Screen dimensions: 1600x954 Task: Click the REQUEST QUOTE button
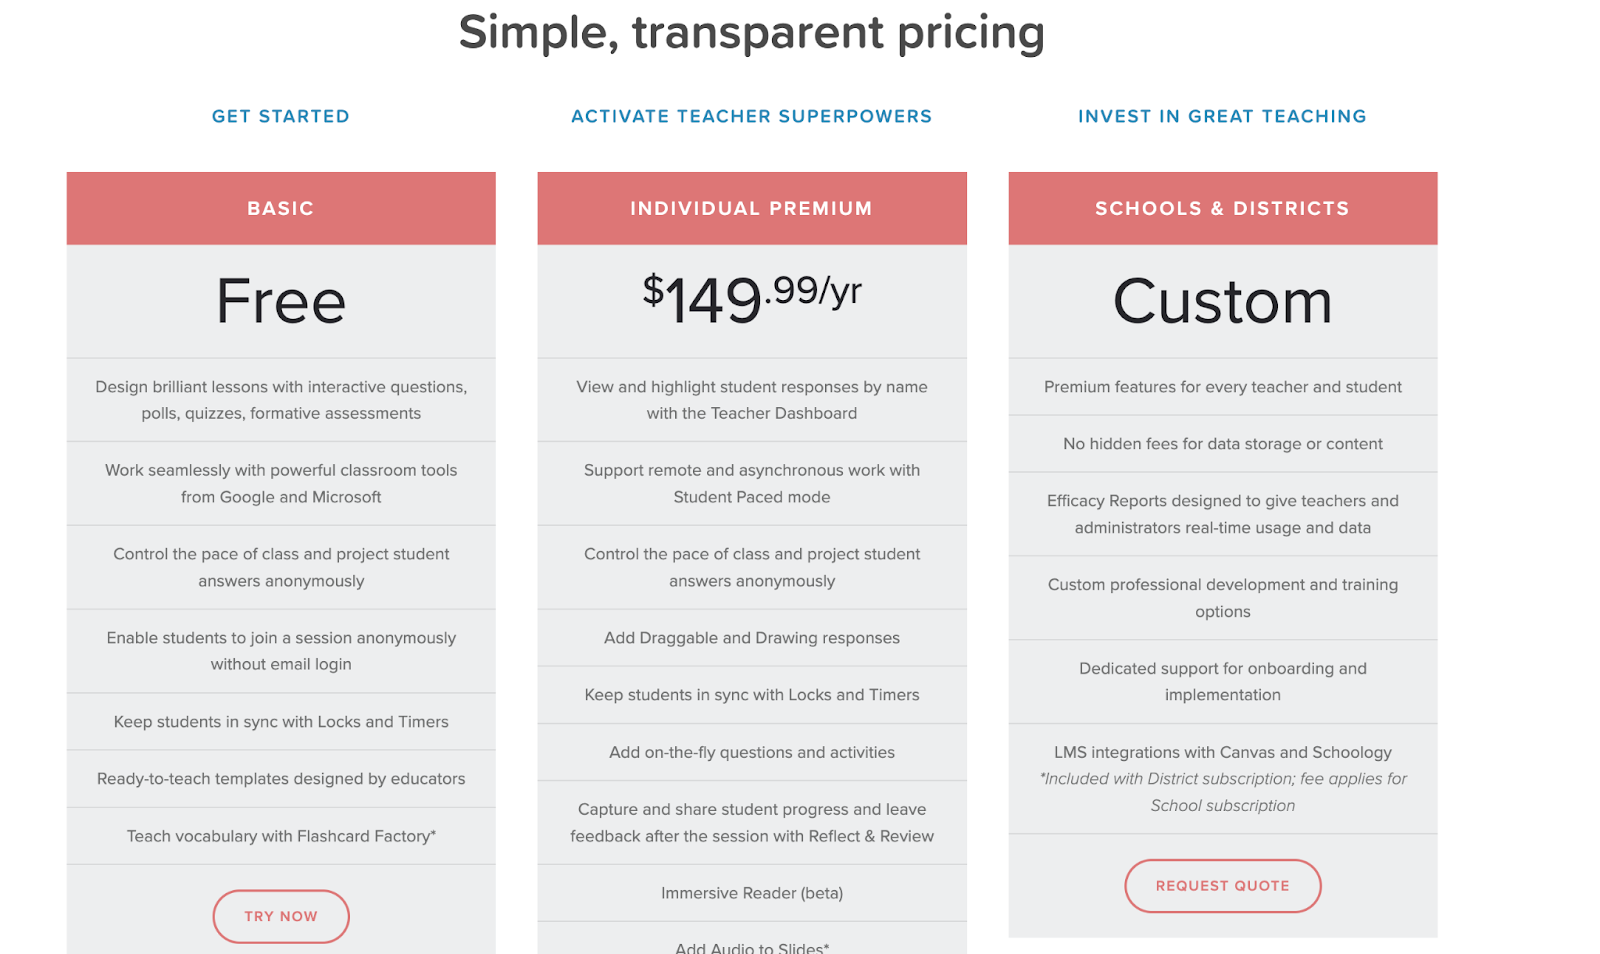coord(1222,886)
